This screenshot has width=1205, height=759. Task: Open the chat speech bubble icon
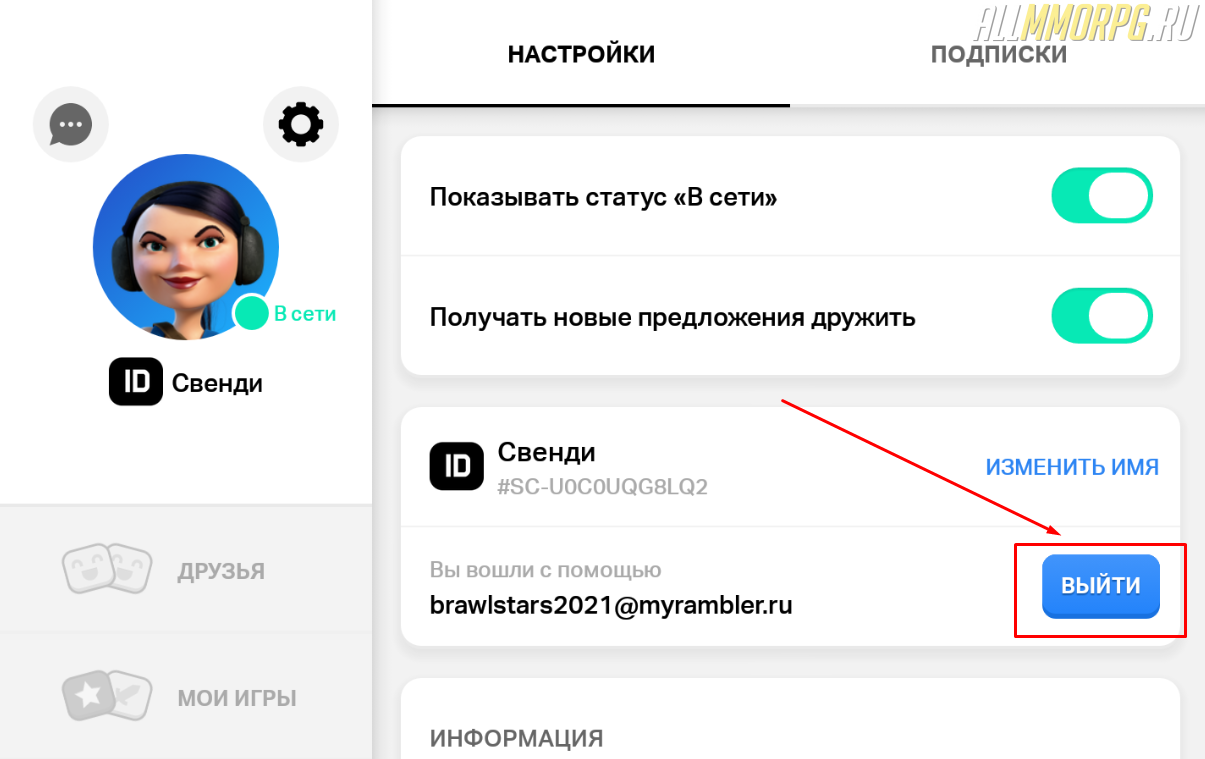coord(70,125)
